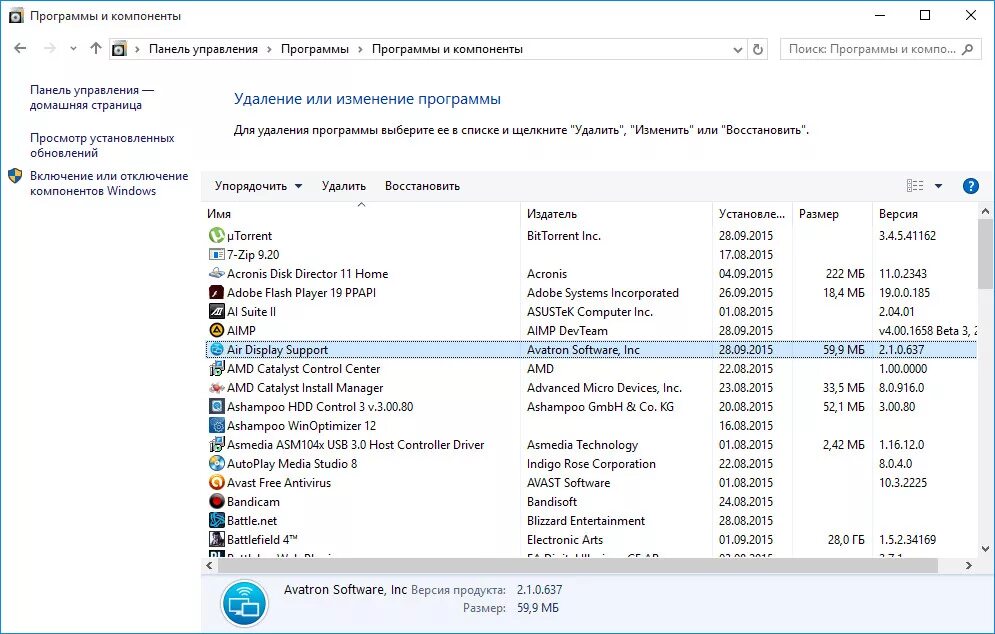Open Просмотр установленных обновлений link
The width and height of the screenshot is (995, 634).
102,145
